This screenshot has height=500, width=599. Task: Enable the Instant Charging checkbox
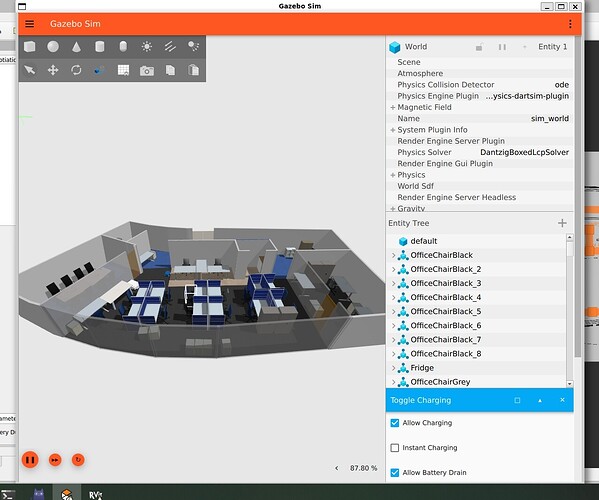pyautogui.click(x=395, y=448)
